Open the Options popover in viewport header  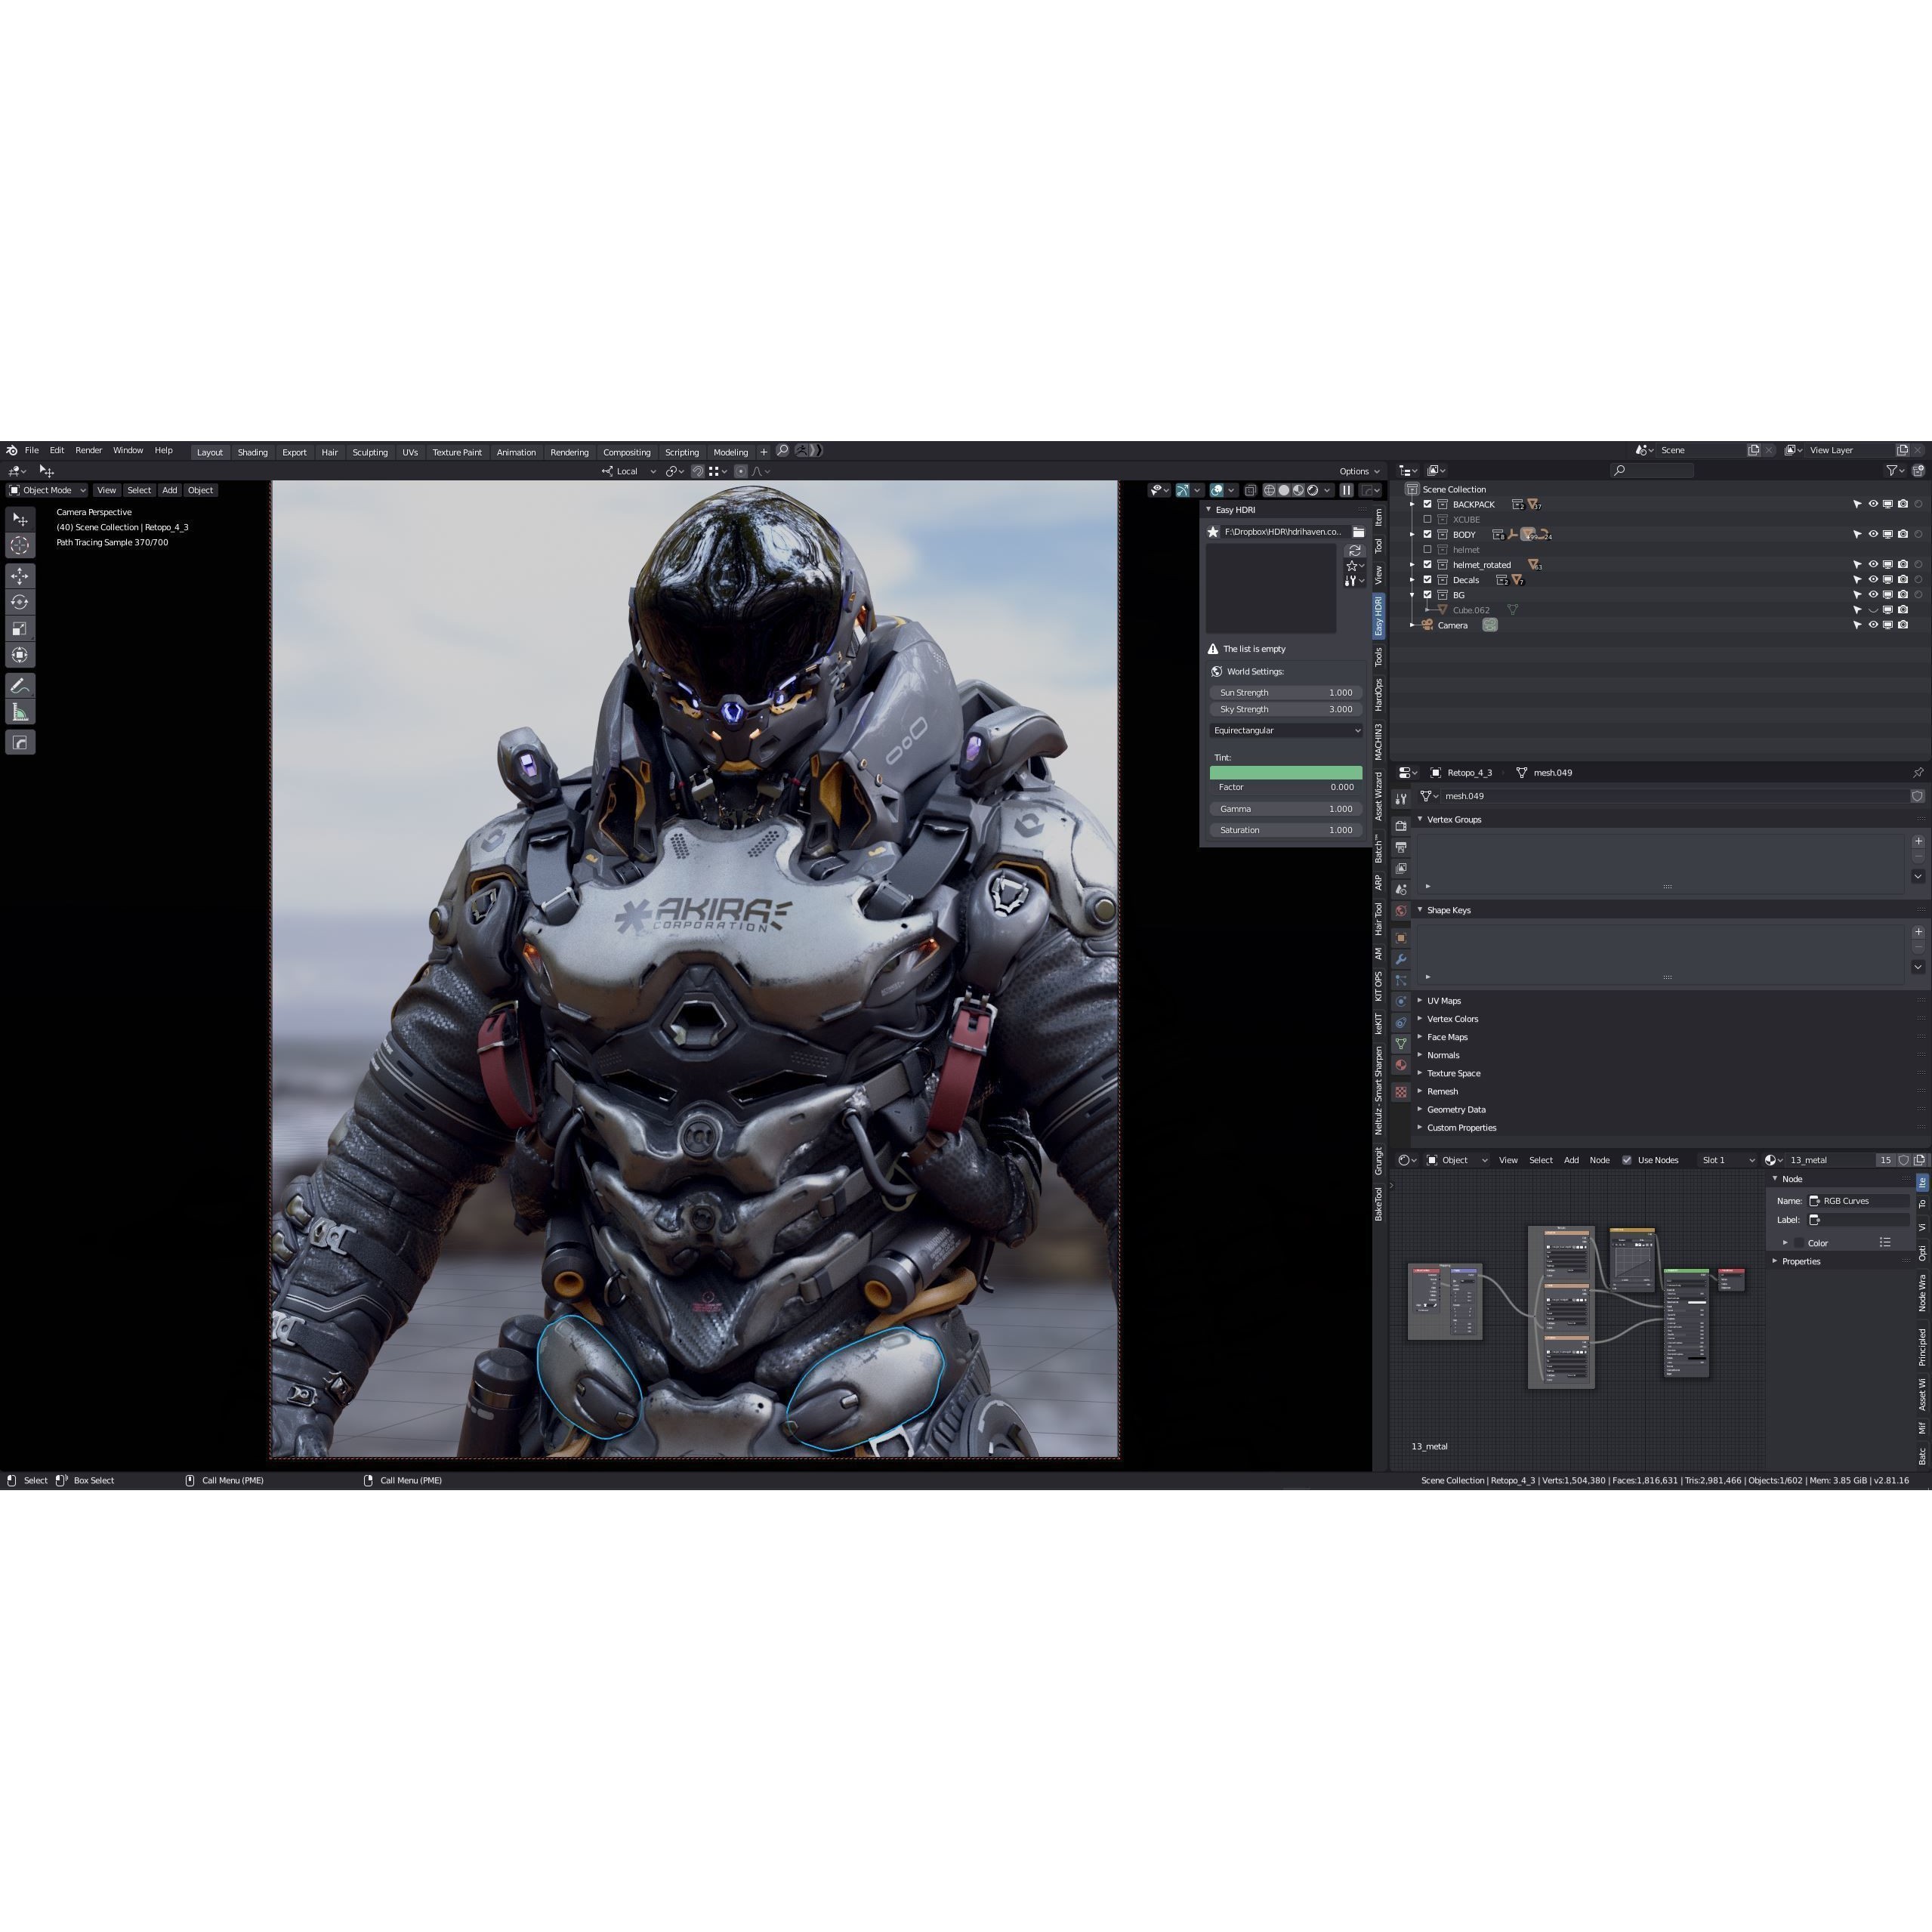pyautogui.click(x=1358, y=471)
